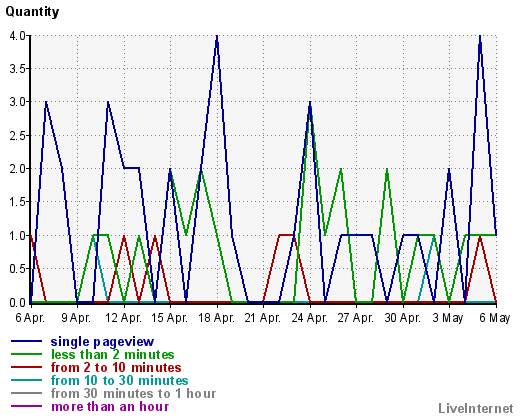The height and width of the screenshot is (418, 520).
Task: Click the 'less than 2 minutes' legend label
Action: coord(113,354)
